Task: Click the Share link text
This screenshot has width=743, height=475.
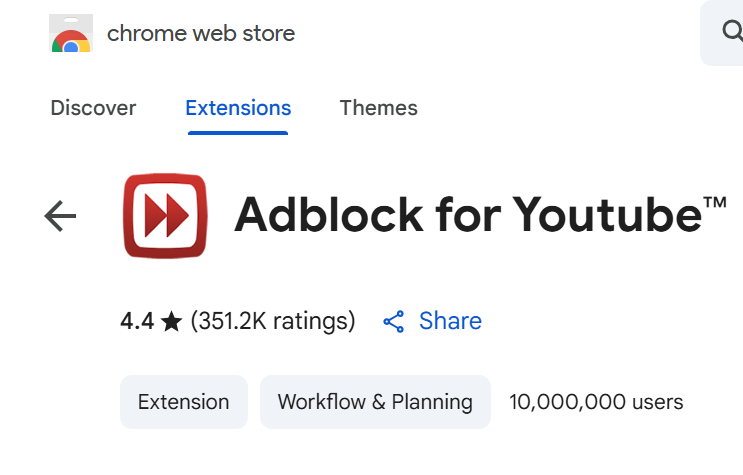Action: pyautogui.click(x=450, y=321)
